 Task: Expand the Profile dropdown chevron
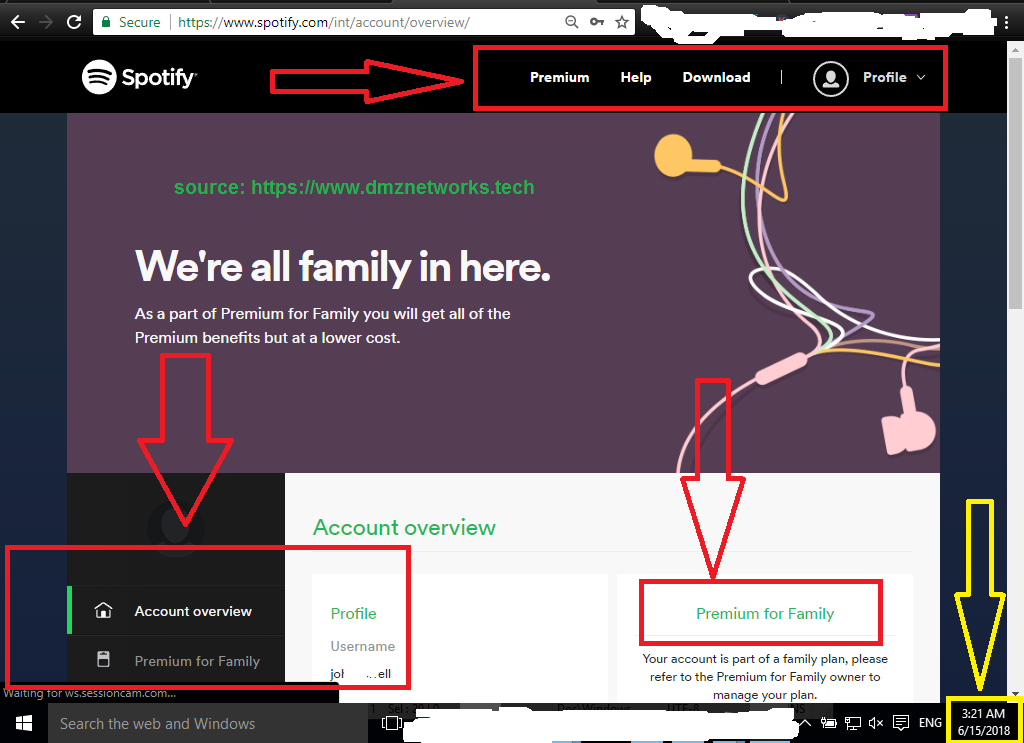point(921,77)
